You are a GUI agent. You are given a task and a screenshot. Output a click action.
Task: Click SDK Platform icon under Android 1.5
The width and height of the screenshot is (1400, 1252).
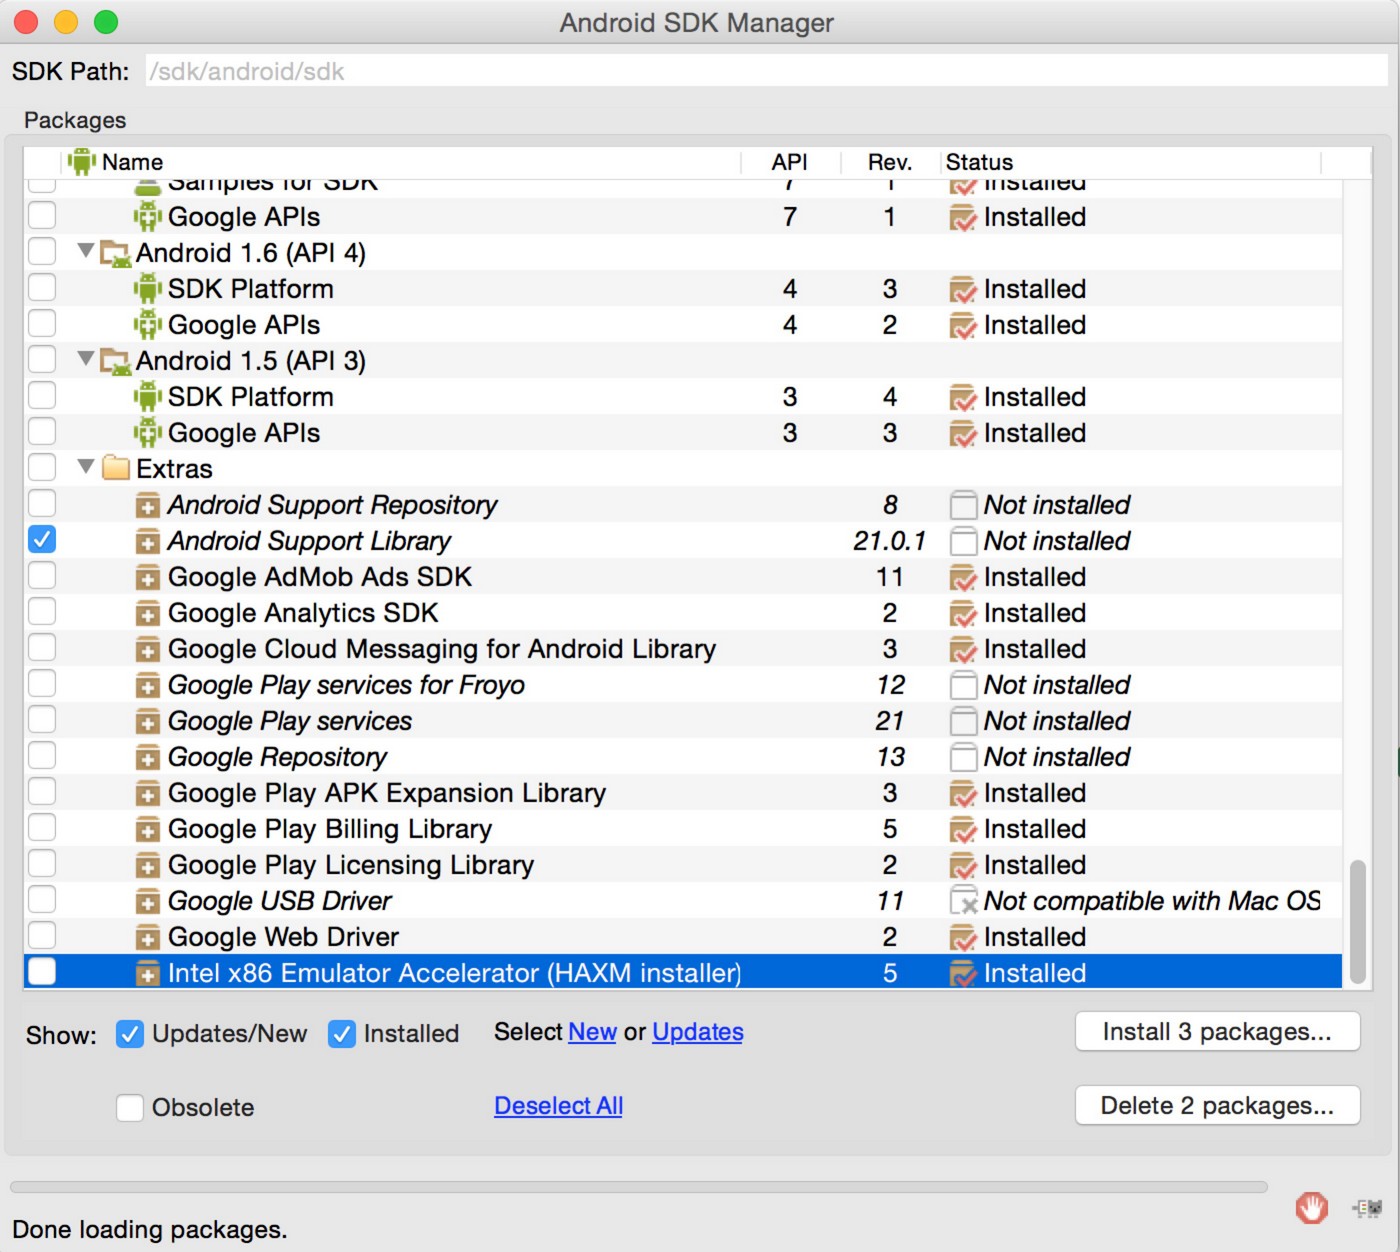click(x=148, y=397)
